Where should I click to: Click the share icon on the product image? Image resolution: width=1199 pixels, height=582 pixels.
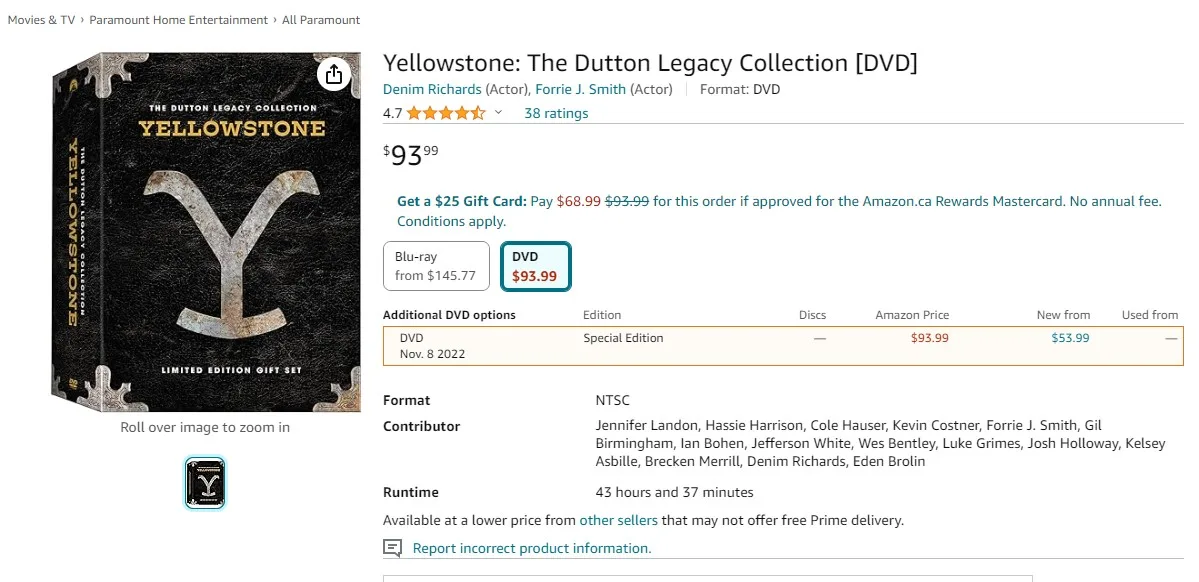333,74
